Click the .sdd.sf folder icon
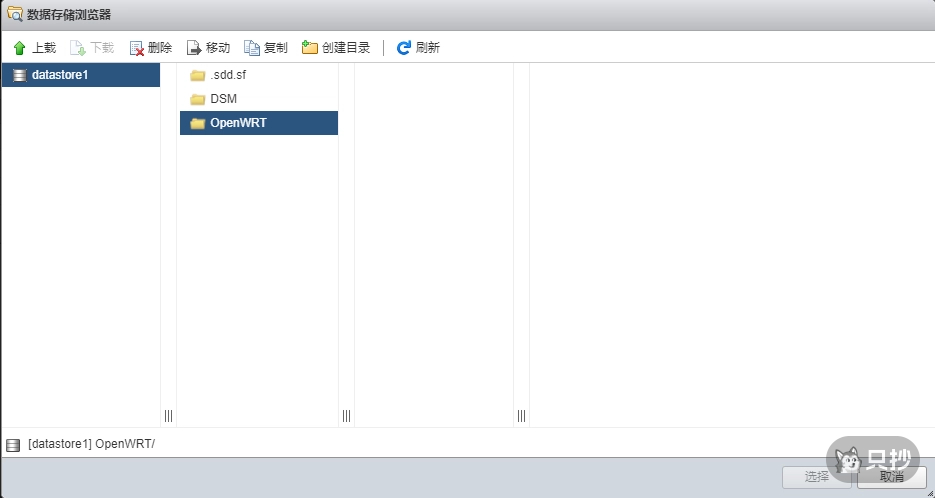Image resolution: width=935 pixels, height=498 pixels. click(197, 75)
